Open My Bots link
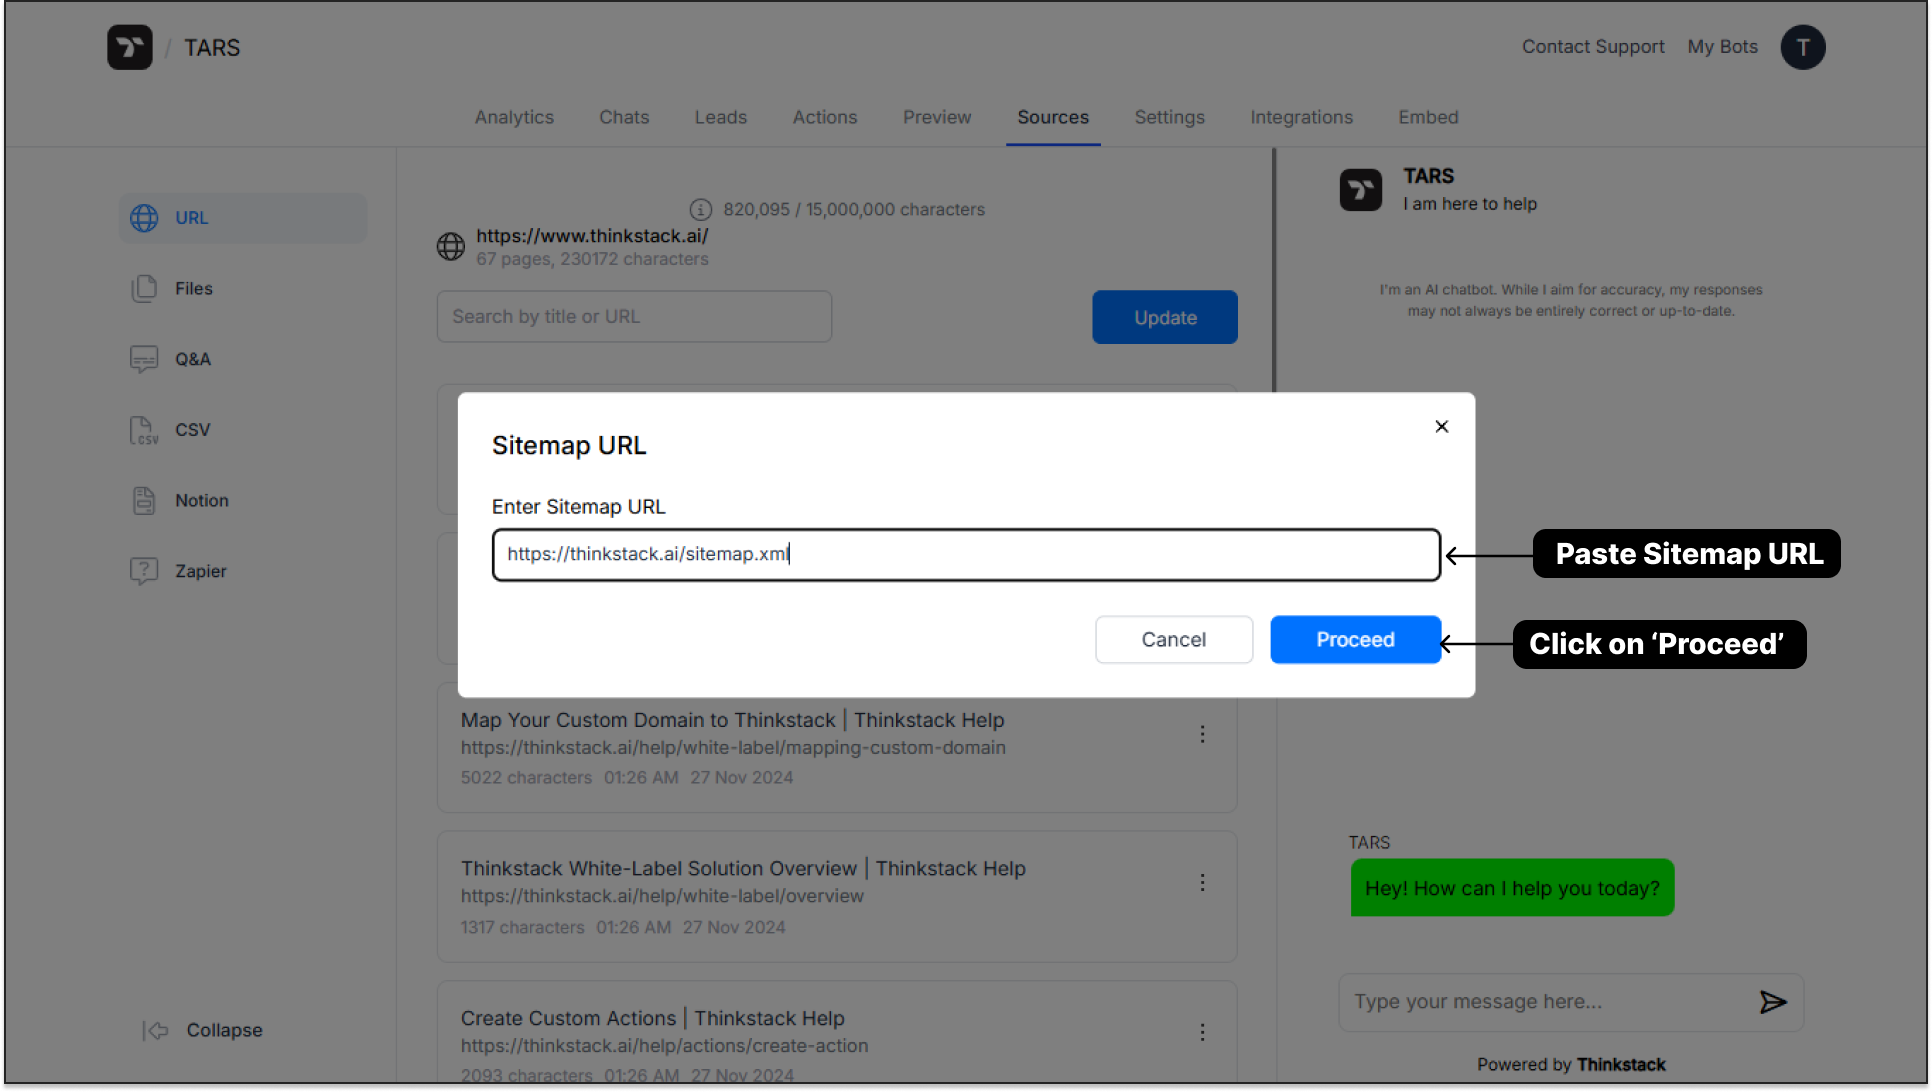 1722,47
